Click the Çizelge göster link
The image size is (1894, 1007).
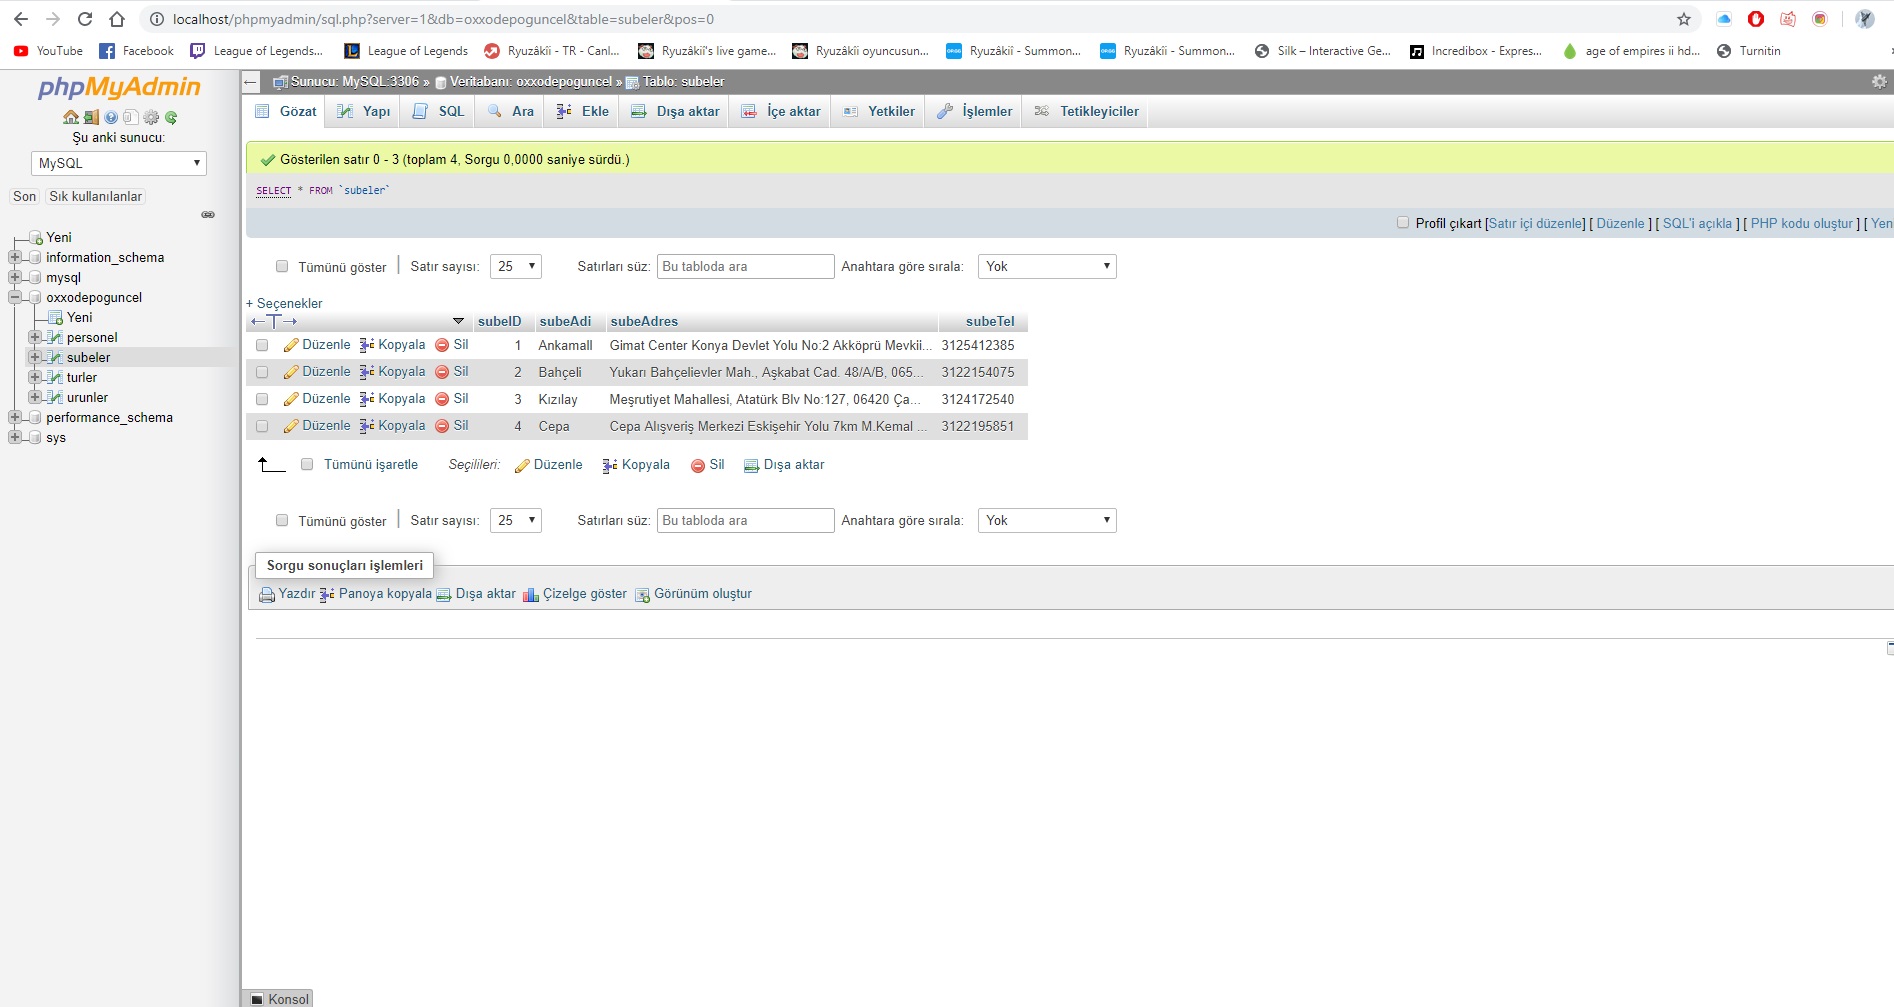coord(584,594)
